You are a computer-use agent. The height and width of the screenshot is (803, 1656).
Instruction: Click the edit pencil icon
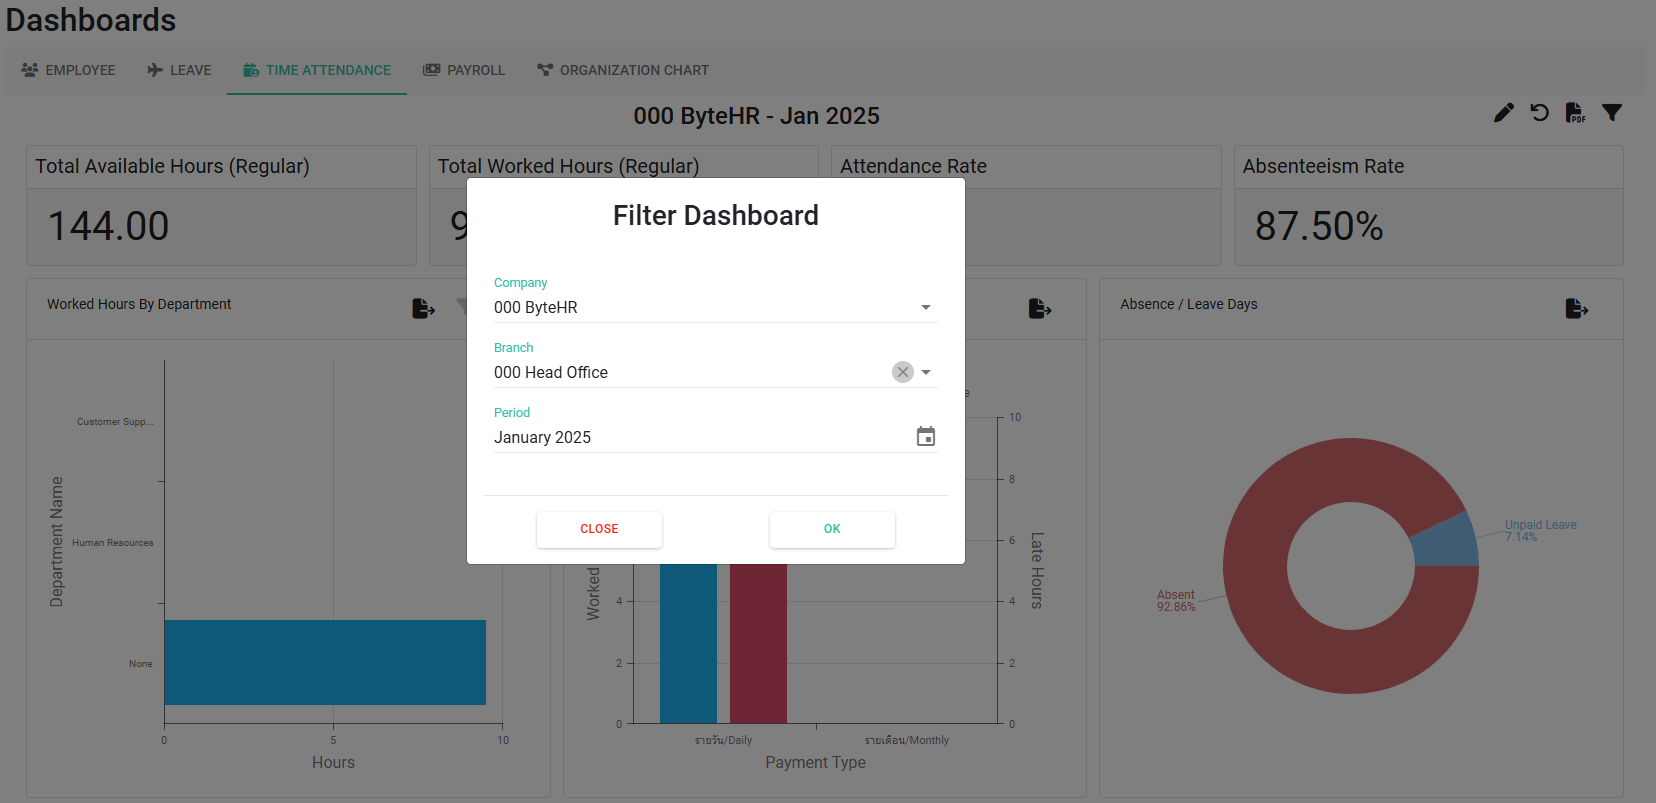click(1504, 113)
